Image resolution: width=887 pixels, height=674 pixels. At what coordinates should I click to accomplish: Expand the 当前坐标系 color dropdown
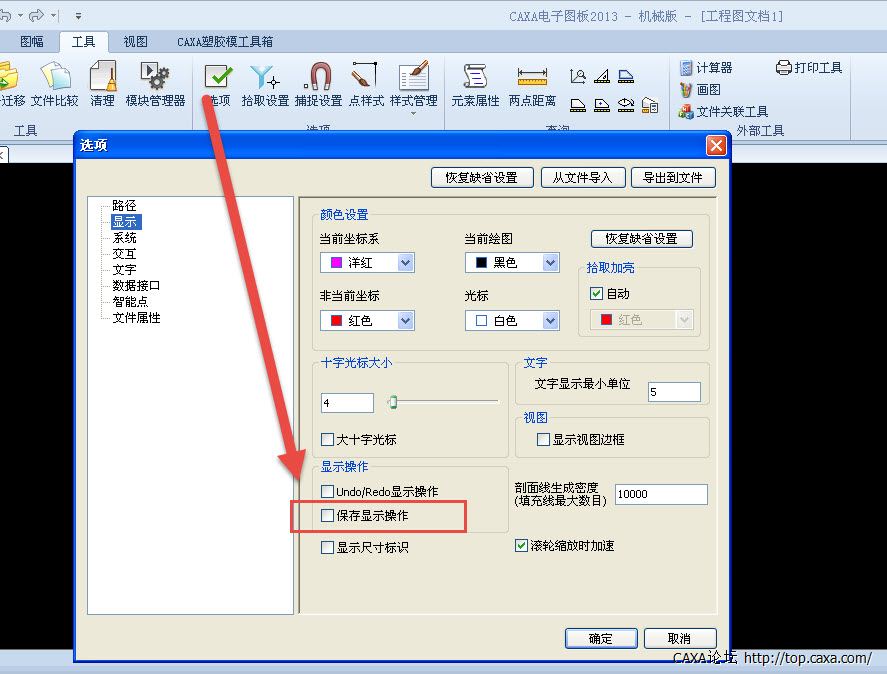coord(405,263)
